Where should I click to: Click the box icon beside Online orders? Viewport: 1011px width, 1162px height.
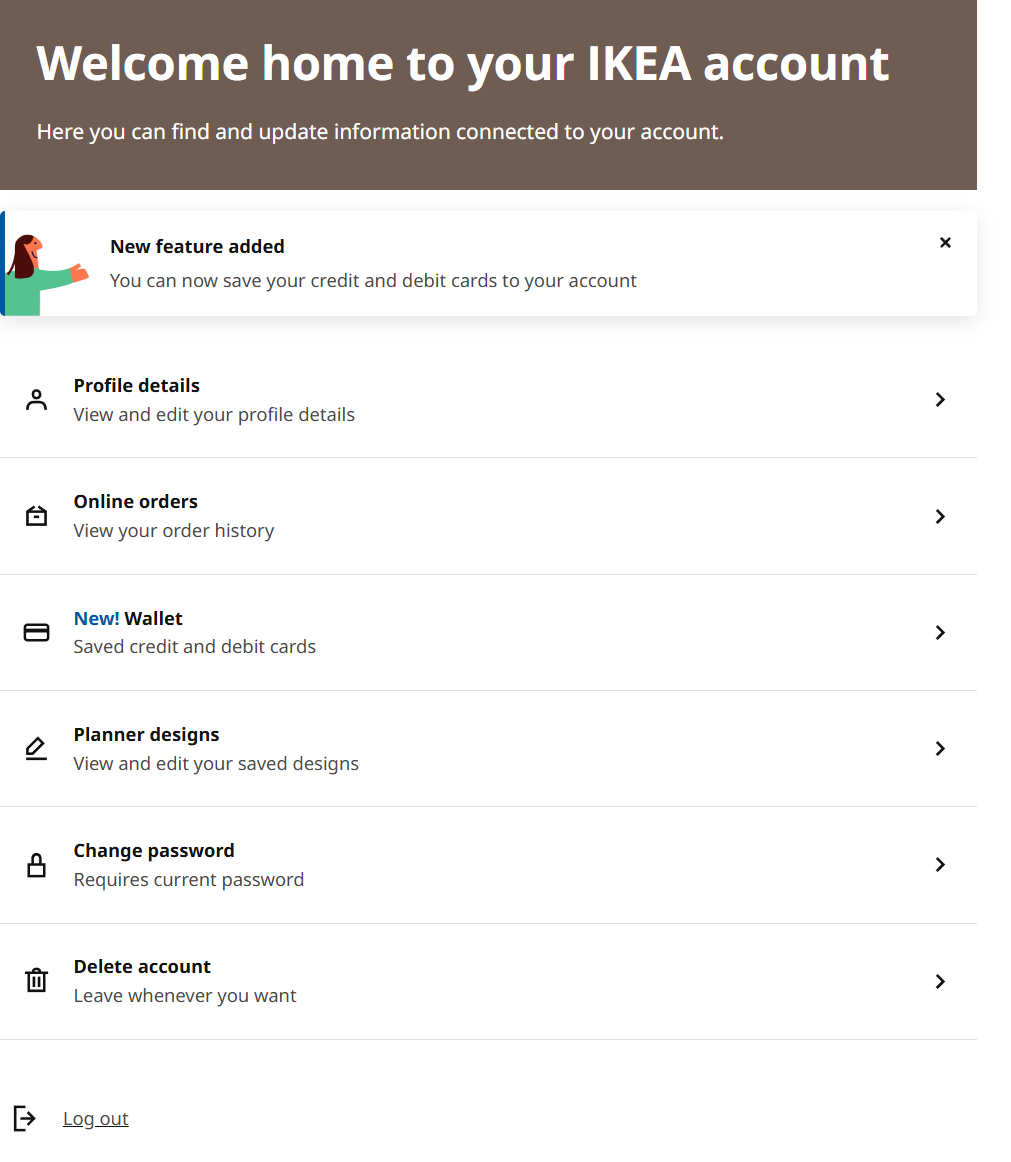tap(36, 516)
